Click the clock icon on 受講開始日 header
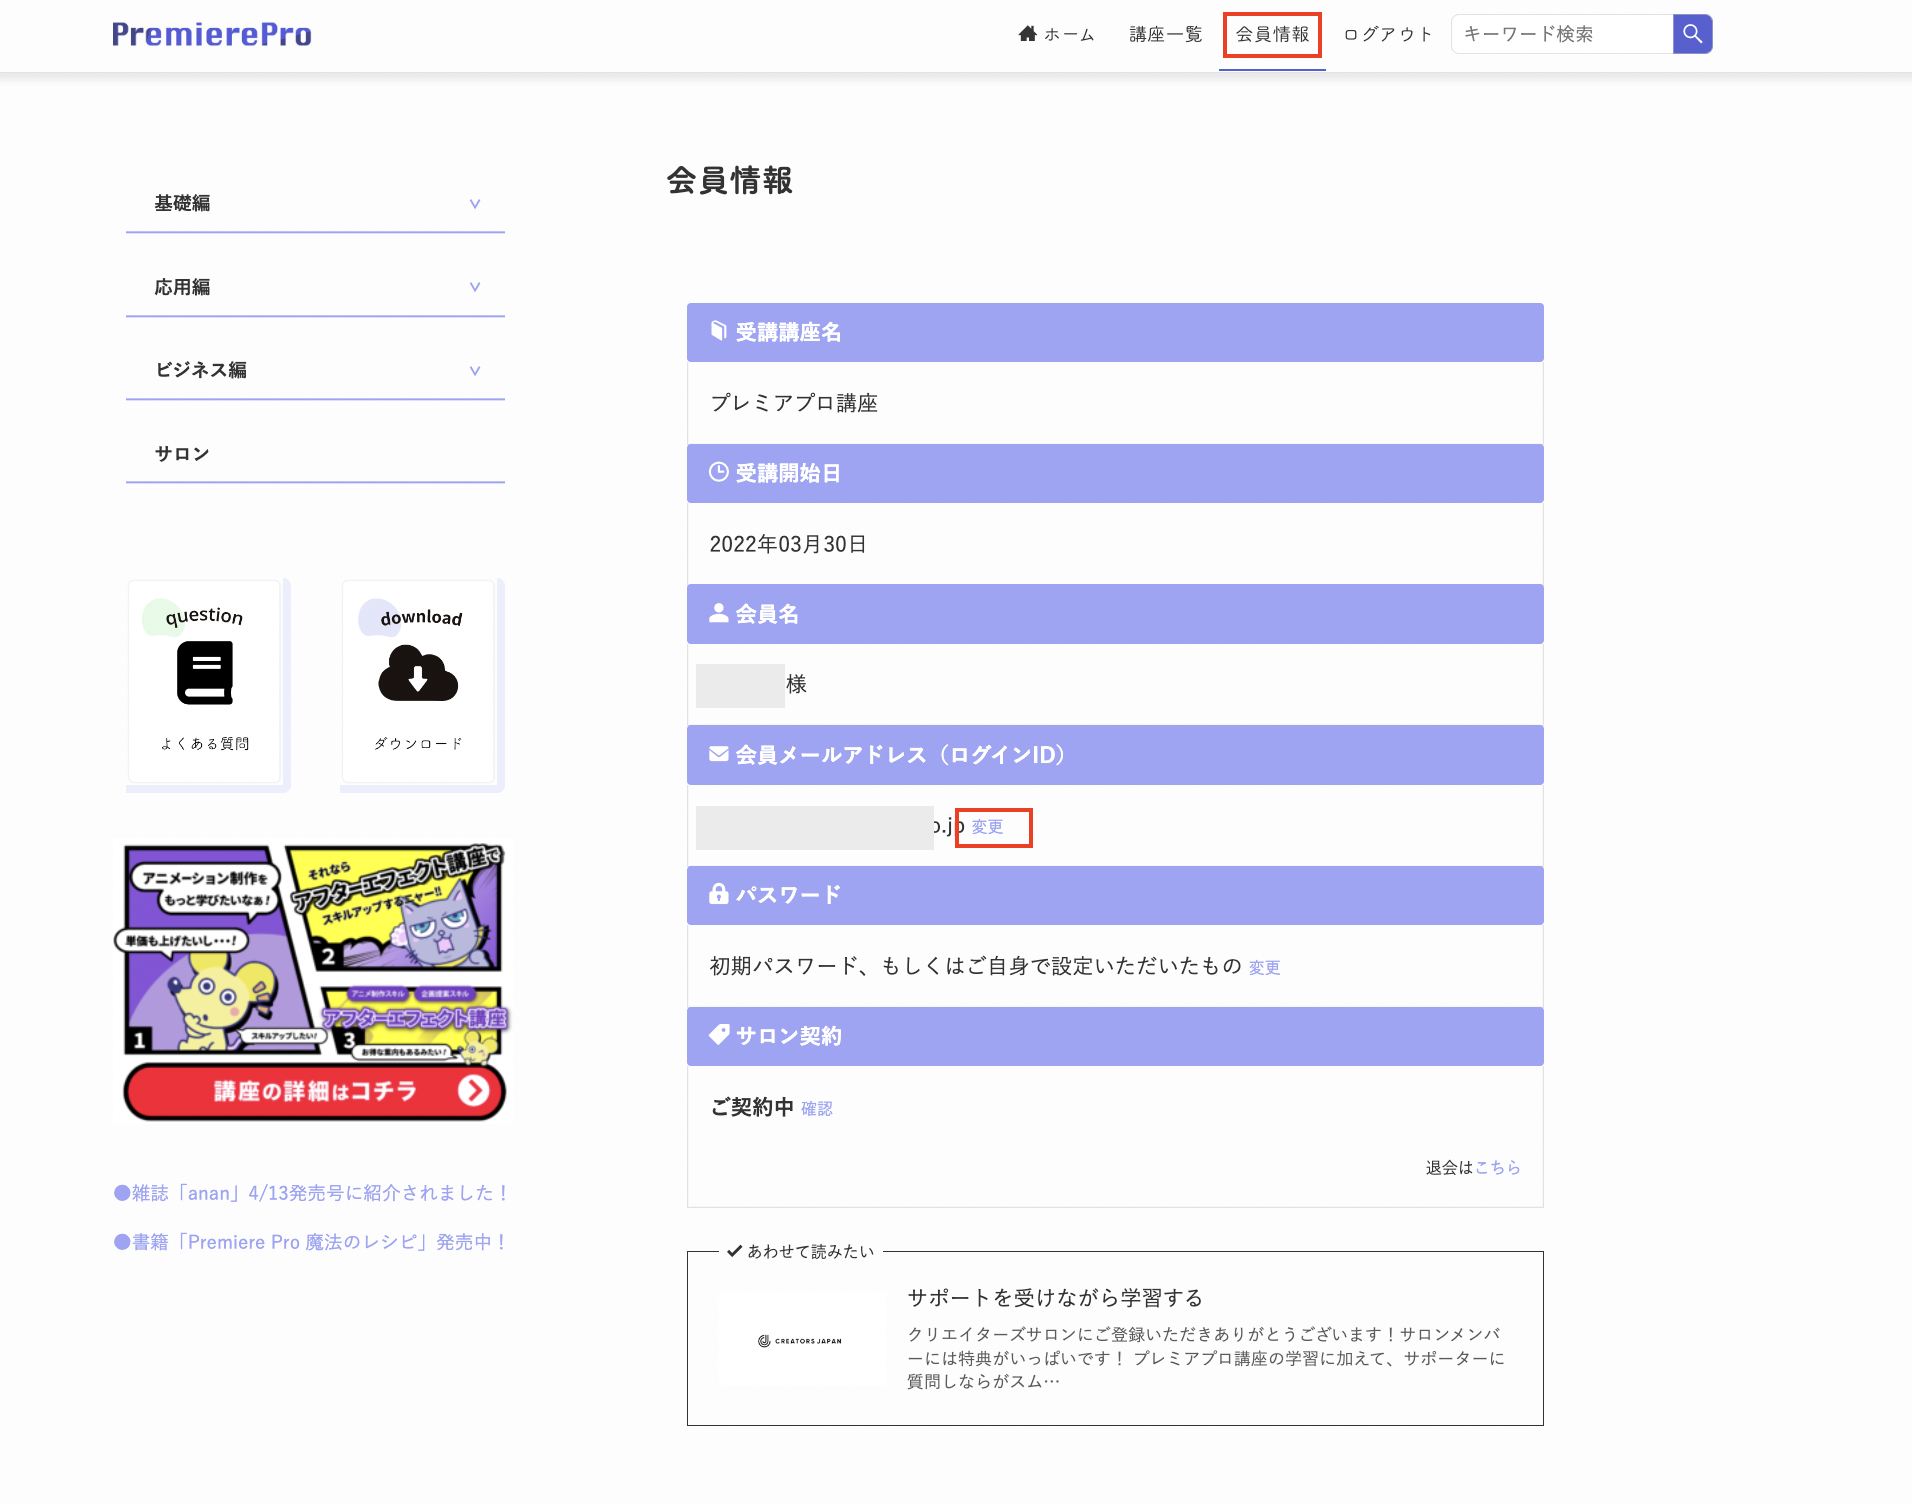This screenshot has height=1504, width=1912. pyautogui.click(x=718, y=472)
